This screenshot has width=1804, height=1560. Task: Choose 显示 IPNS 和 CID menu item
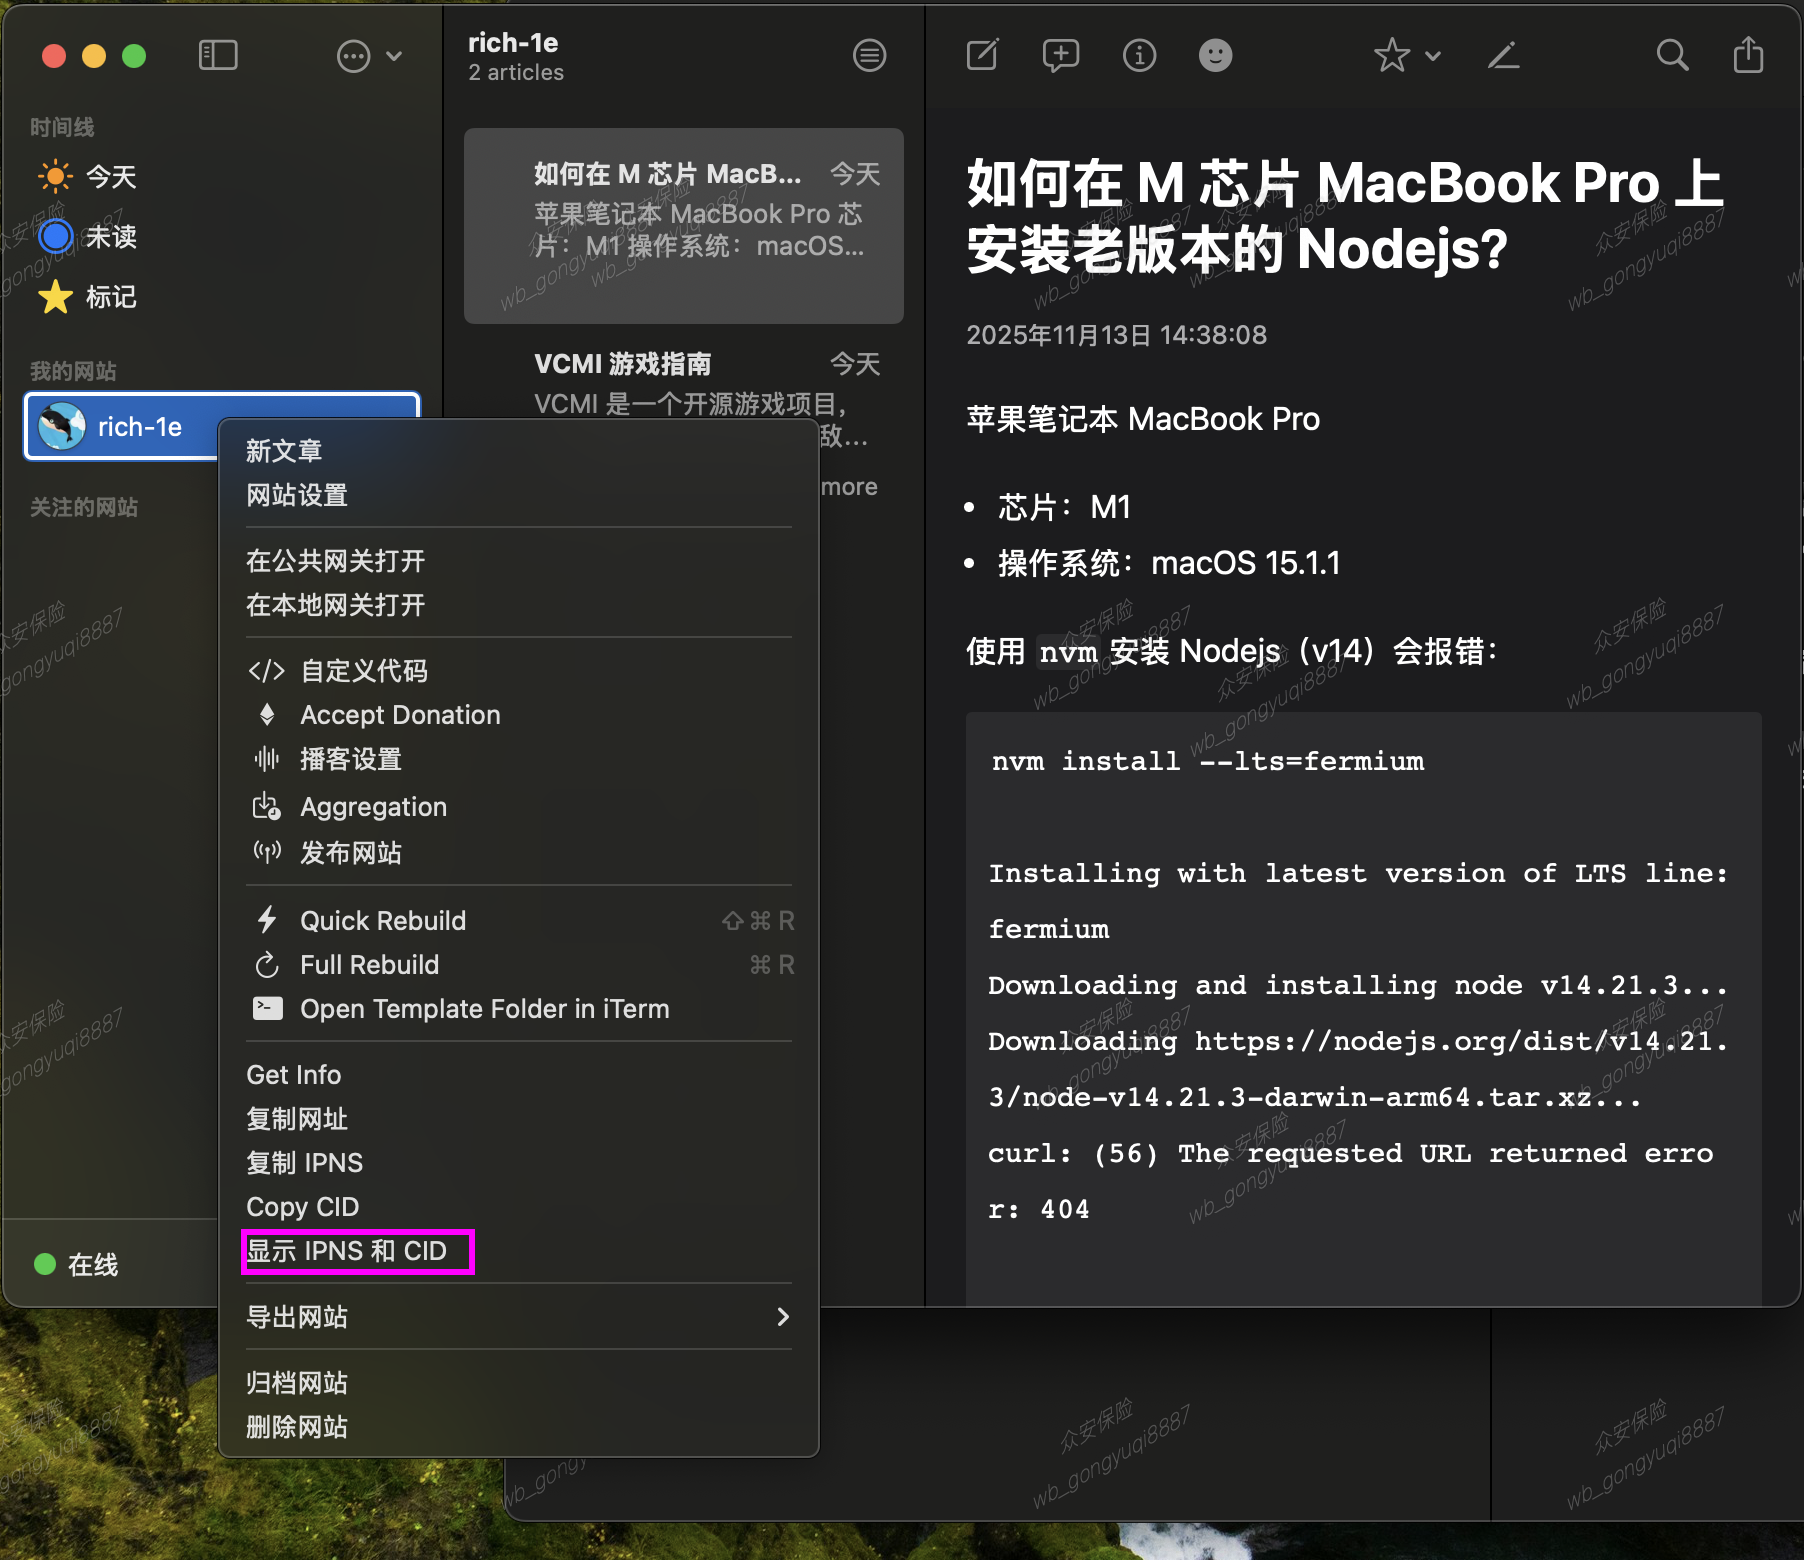pyautogui.click(x=347, y=1251)
